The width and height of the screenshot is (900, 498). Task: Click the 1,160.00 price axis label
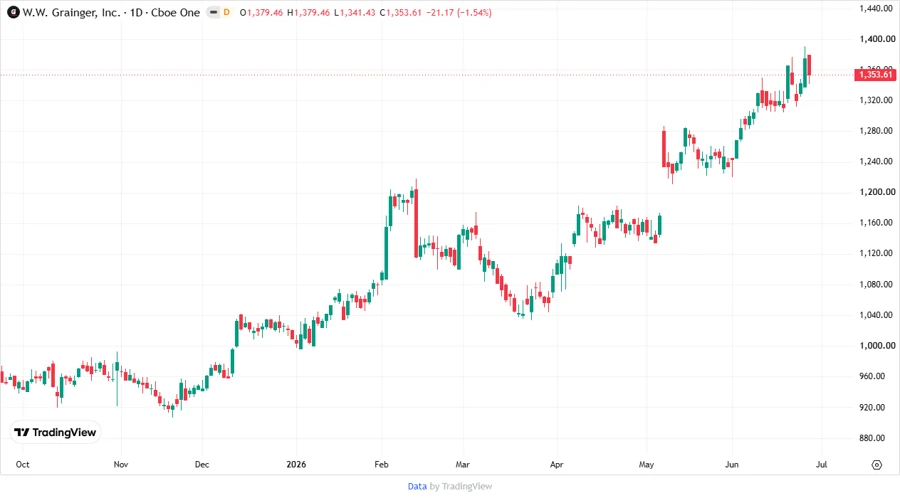click(876, 223)
